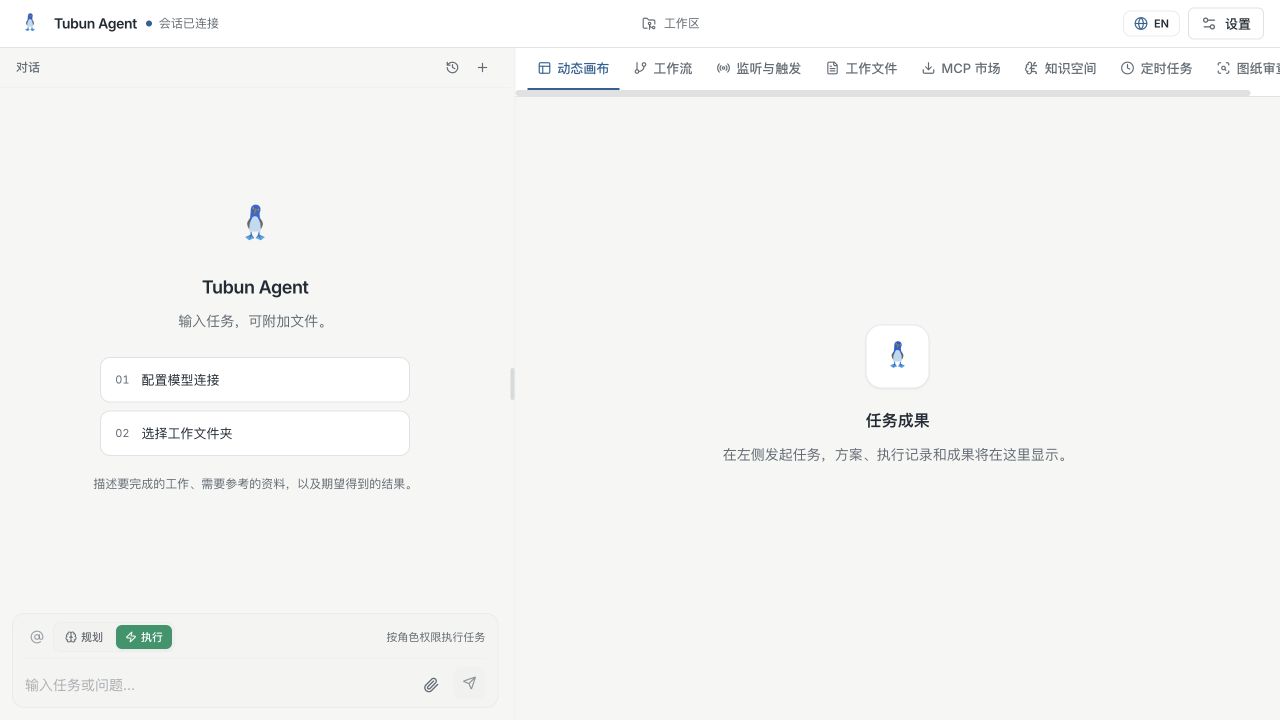Switch to 规划 (plan) mode
The image size is (1280, 720).
pyautogui.click(x=84, y=637)
